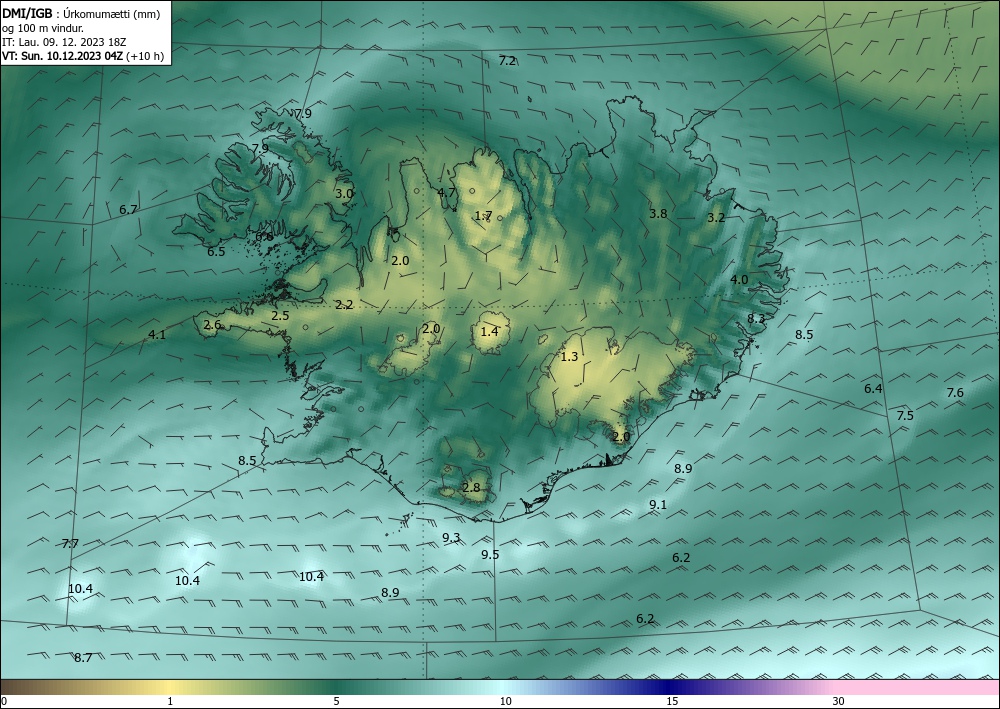Click the 'DMI/IGB : Úrkomumætti (mm)' title text

(81, 14)
